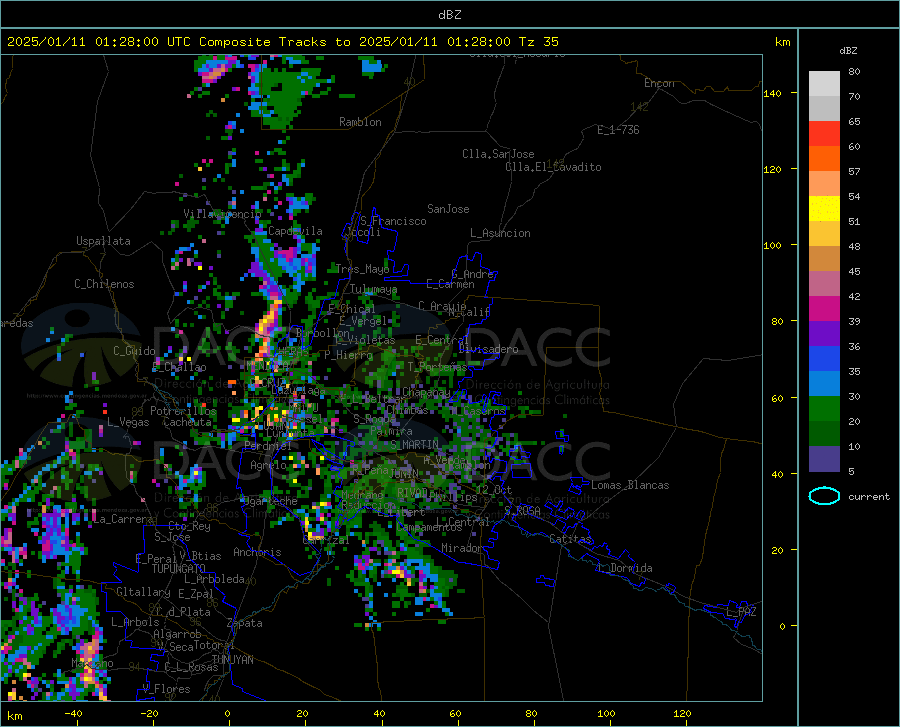This screenshot has width=900, height=727.
Task: Pick the dark orange swatch between 60 and 57
Action: (x=824, y=158)
